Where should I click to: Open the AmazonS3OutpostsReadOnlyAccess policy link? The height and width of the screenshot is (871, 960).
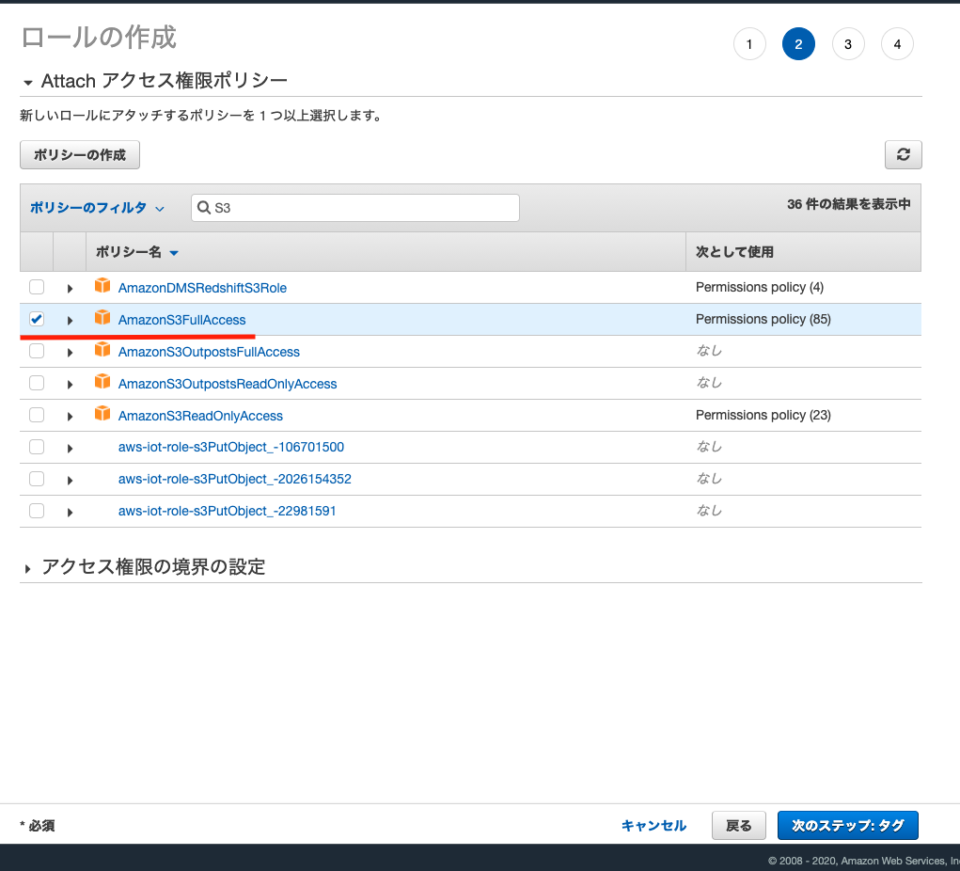(227, 384)
